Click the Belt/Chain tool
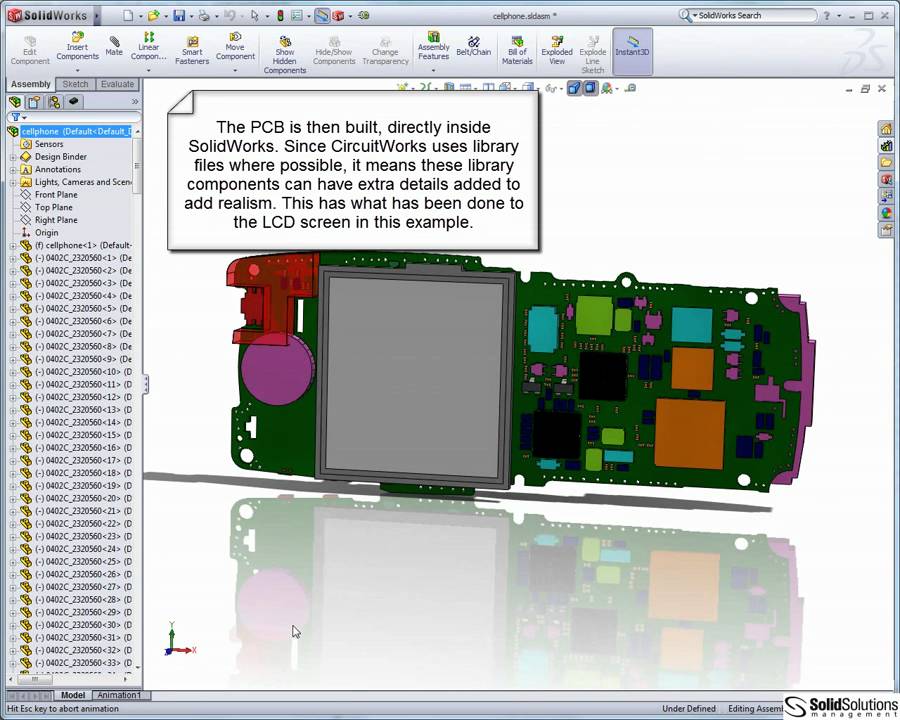Viewport: 900px width, 720px height. point(474,46)
